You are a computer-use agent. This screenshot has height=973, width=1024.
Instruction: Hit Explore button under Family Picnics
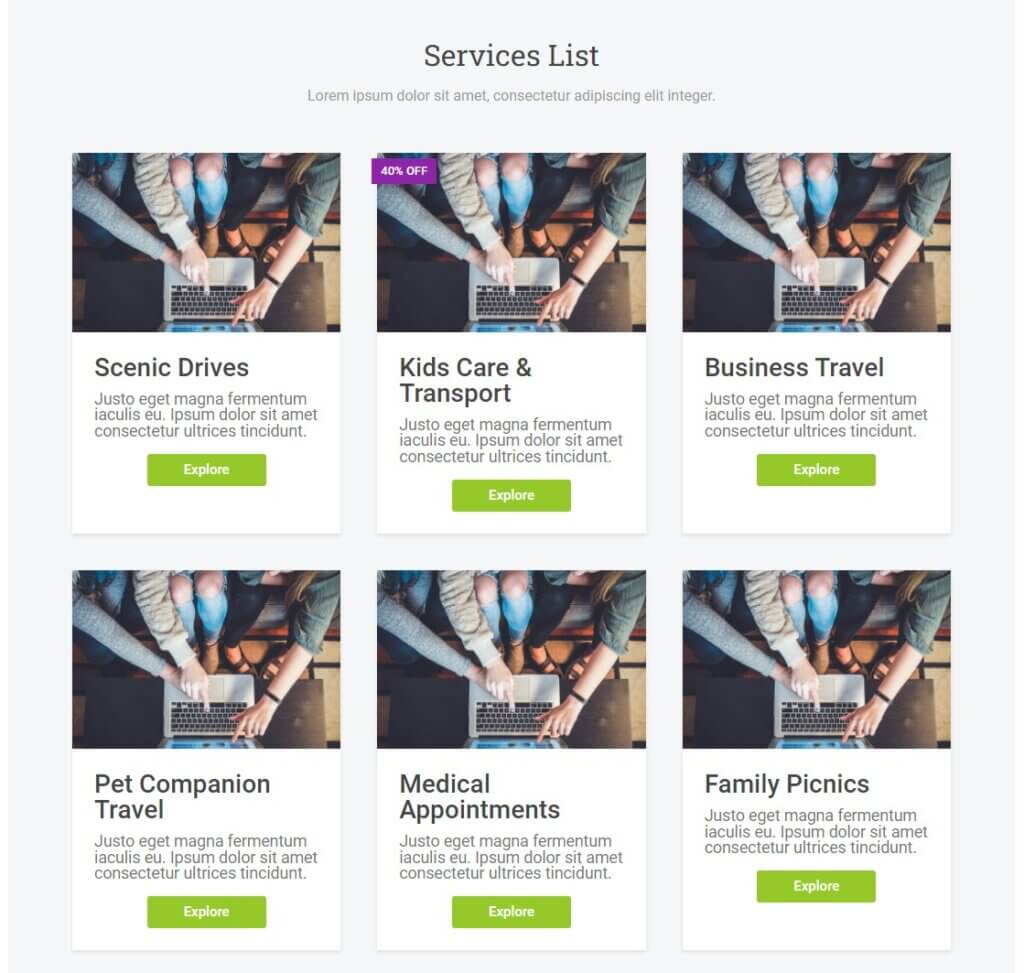(x=816, y=886)
